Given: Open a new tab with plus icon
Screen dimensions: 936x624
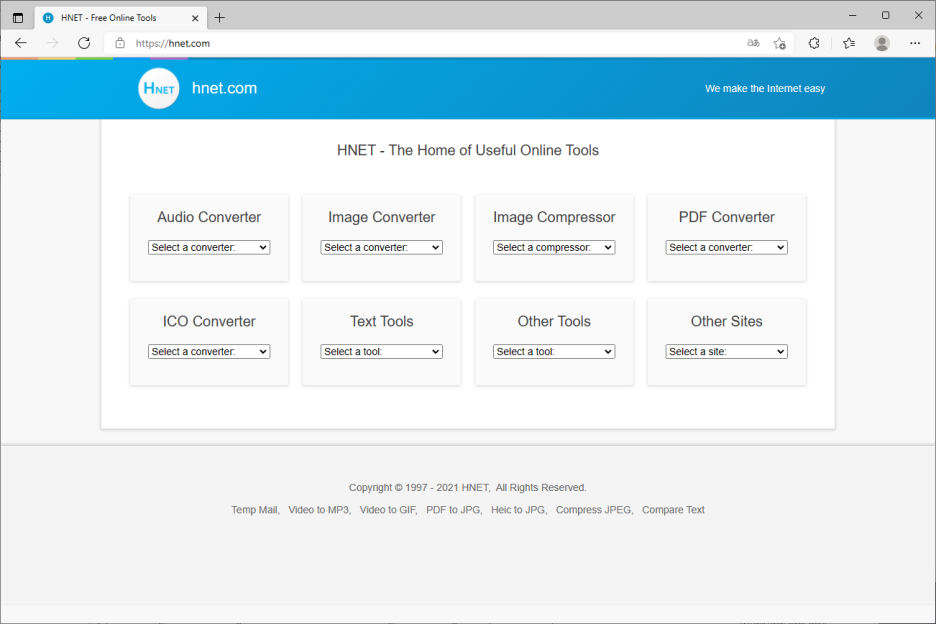Looking at the screenshot, I should click(220, 18).
